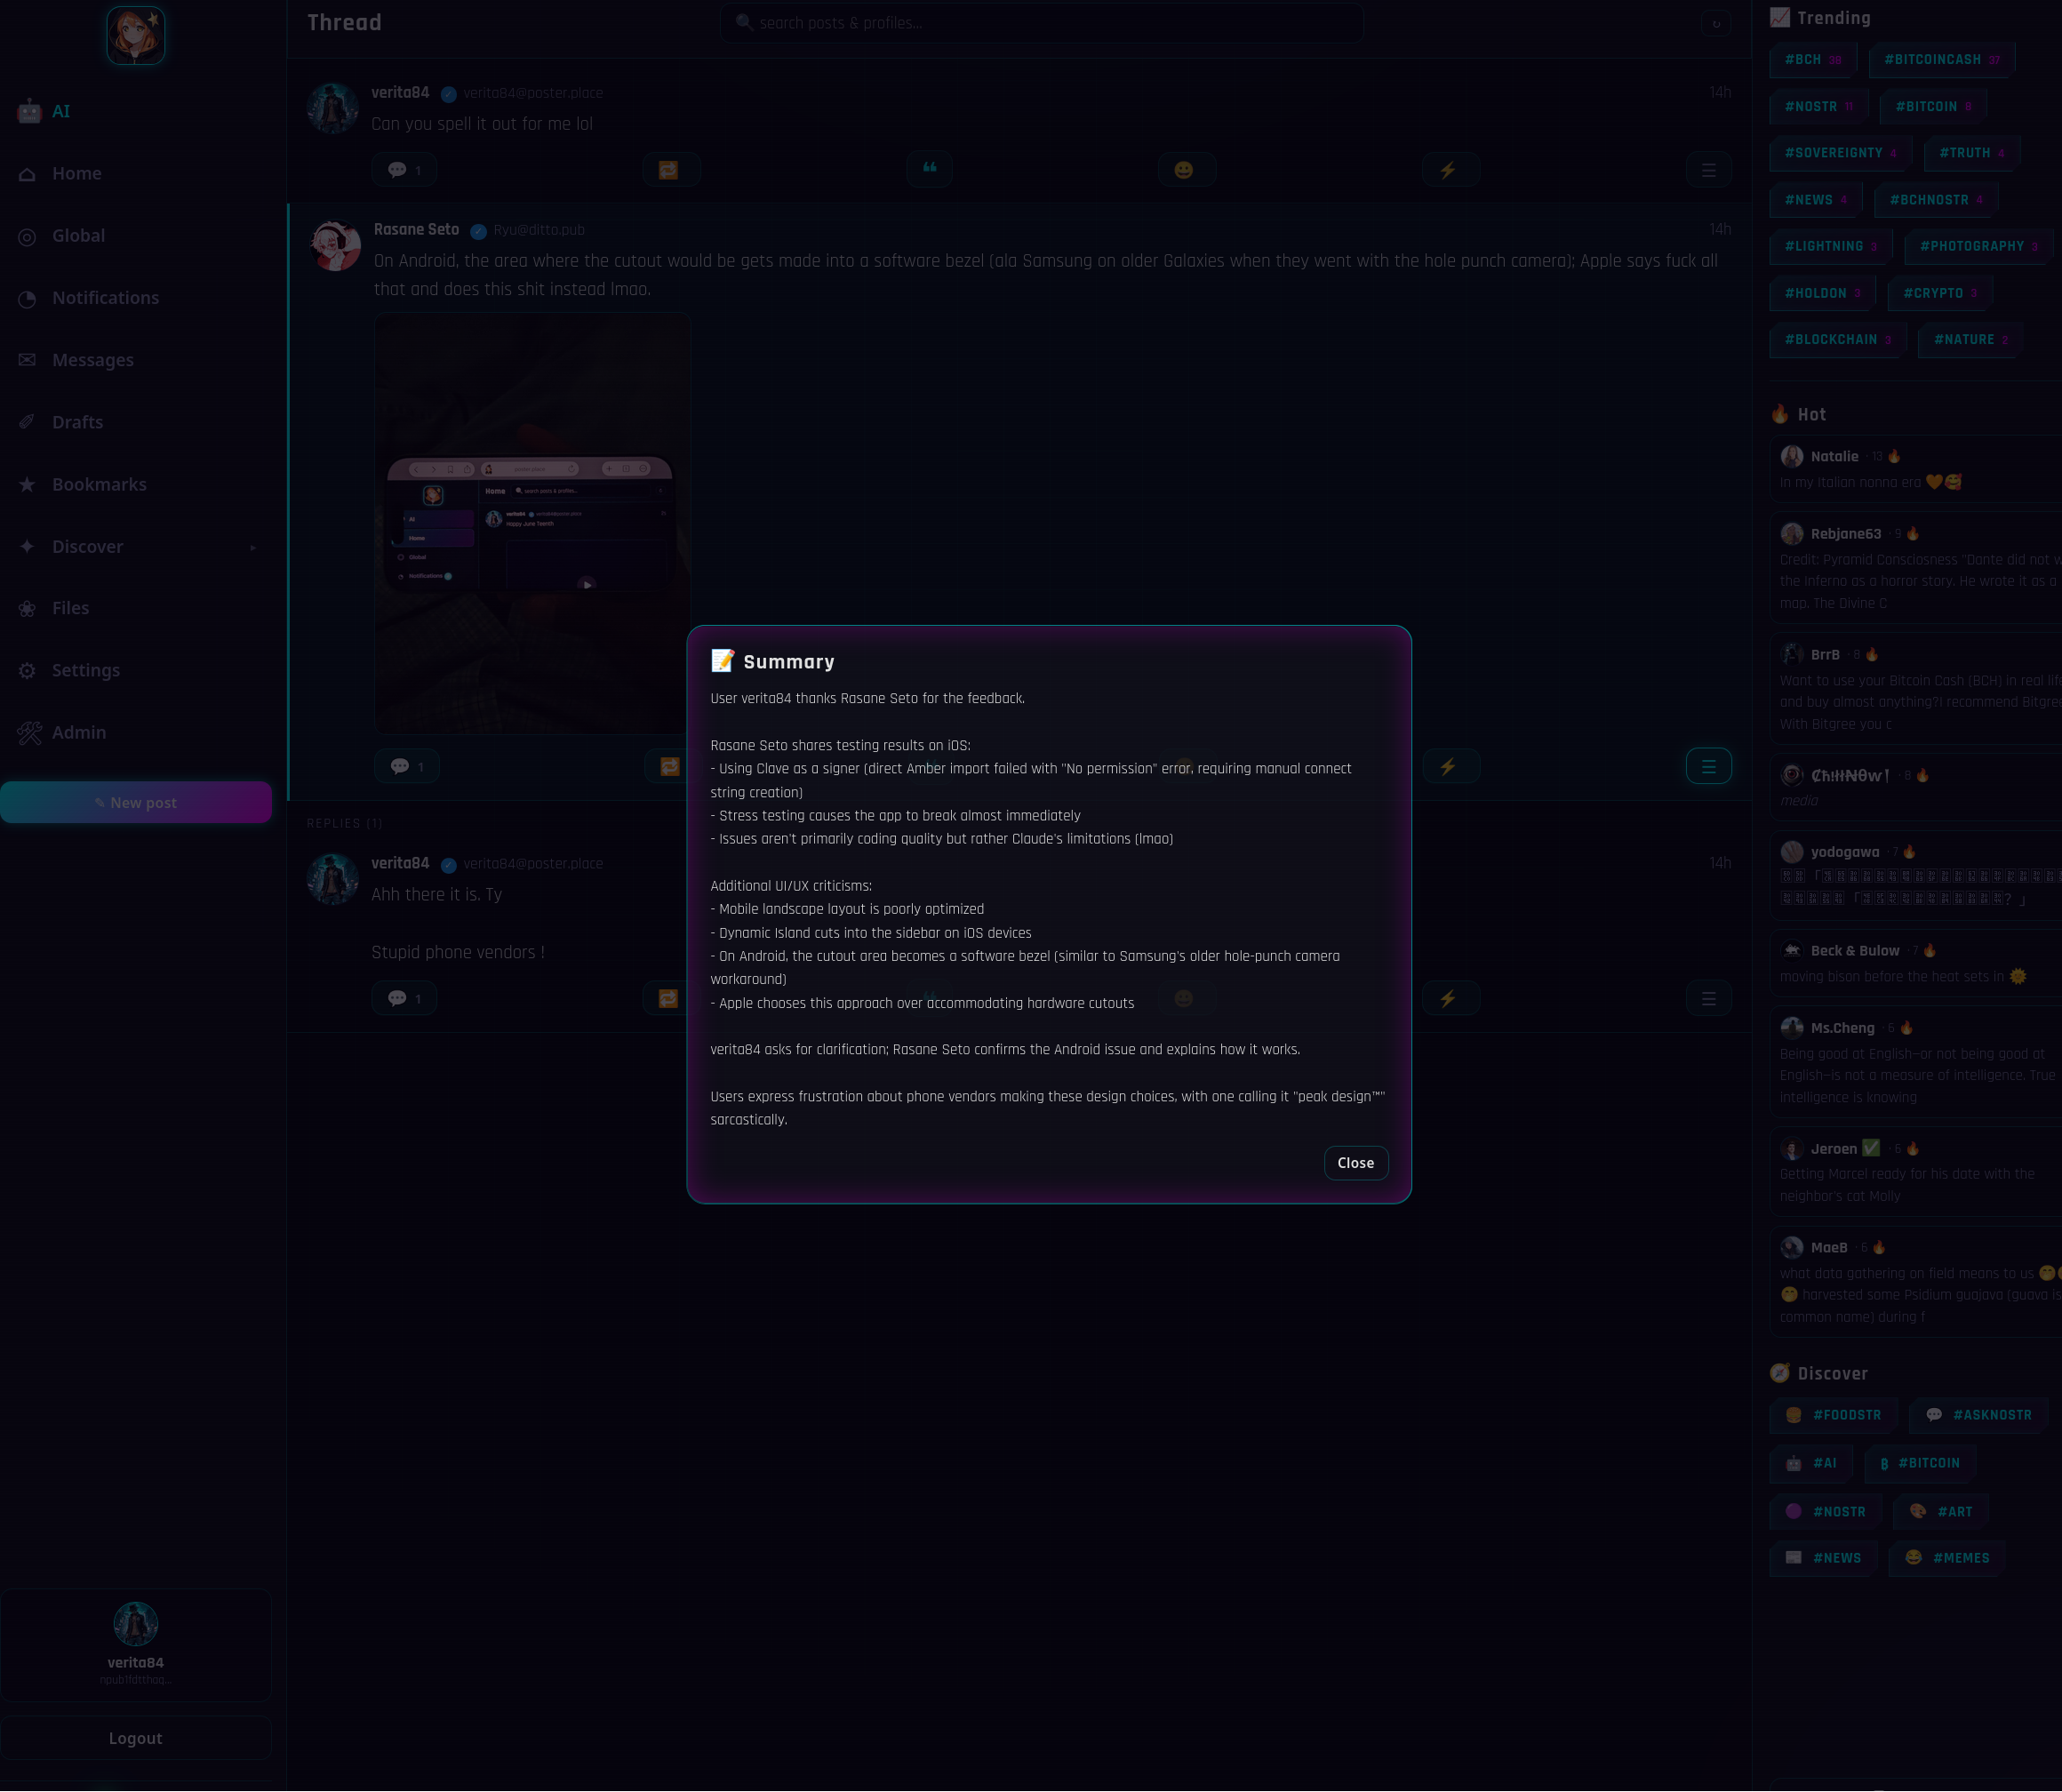Select Discover tag #NEWS
This screenshot has width=2062, height=1792.
click(x=1824, y=1558)
